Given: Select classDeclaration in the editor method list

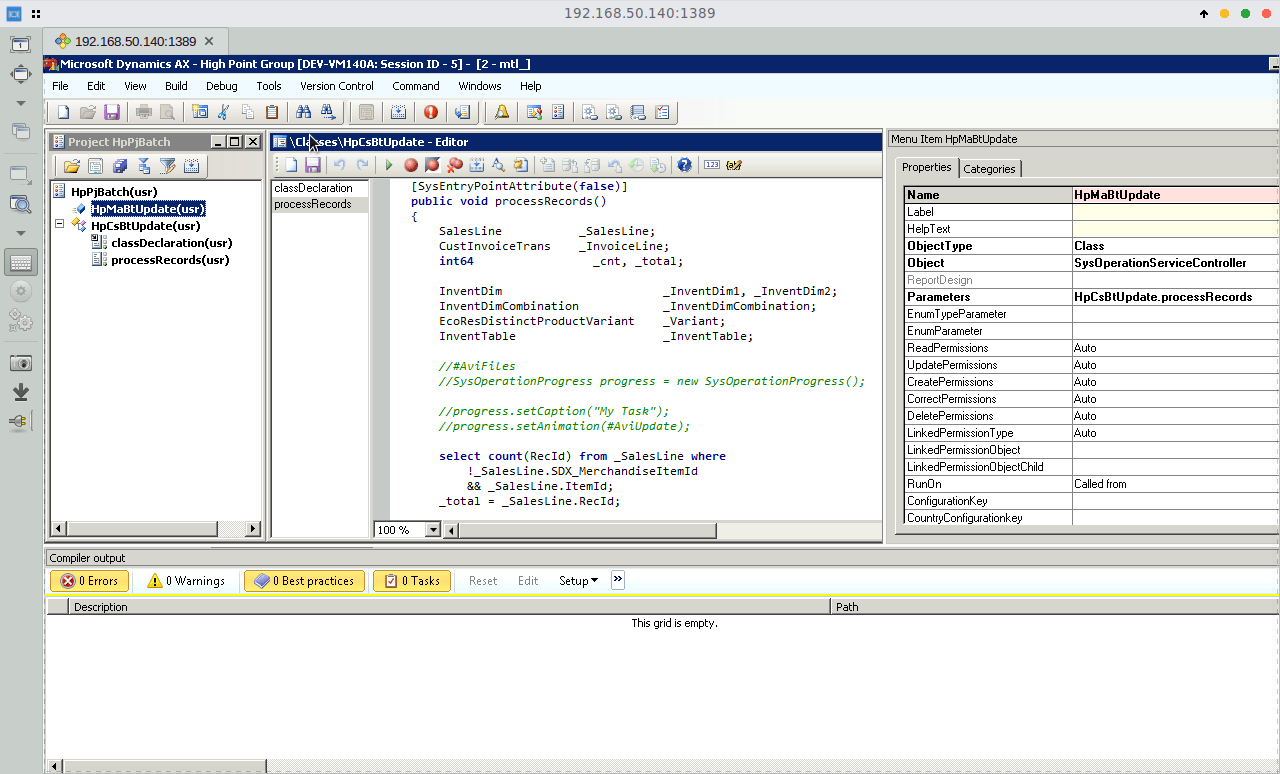Looking at the screenshot, I should tap(313, 188).
